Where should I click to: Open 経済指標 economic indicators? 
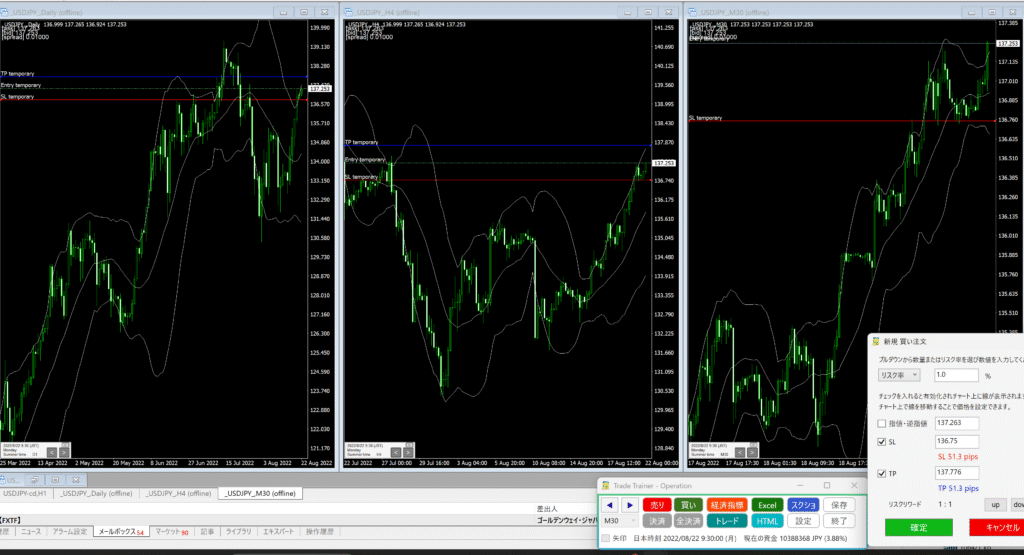click(x=727, y=505)
